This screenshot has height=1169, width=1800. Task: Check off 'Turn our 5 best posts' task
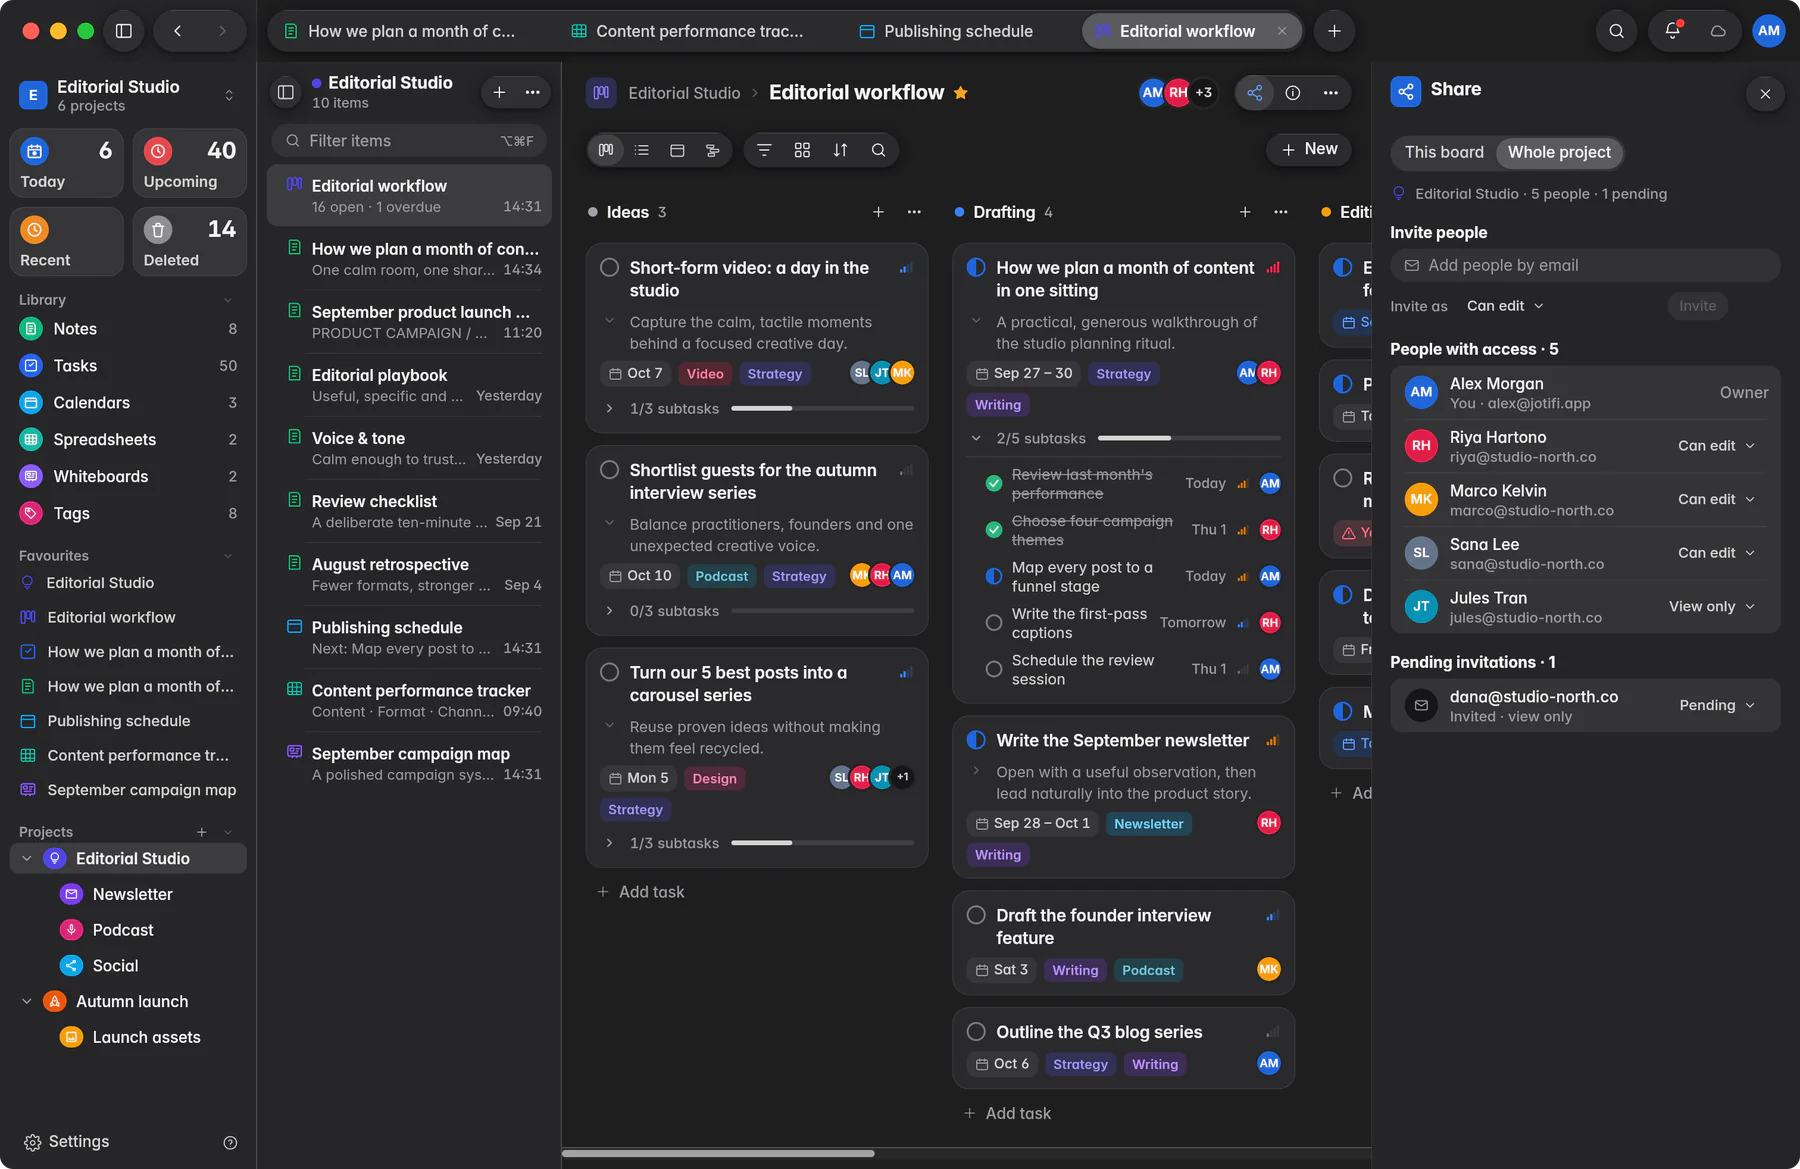pyautogui.click(x=609, y=672)
